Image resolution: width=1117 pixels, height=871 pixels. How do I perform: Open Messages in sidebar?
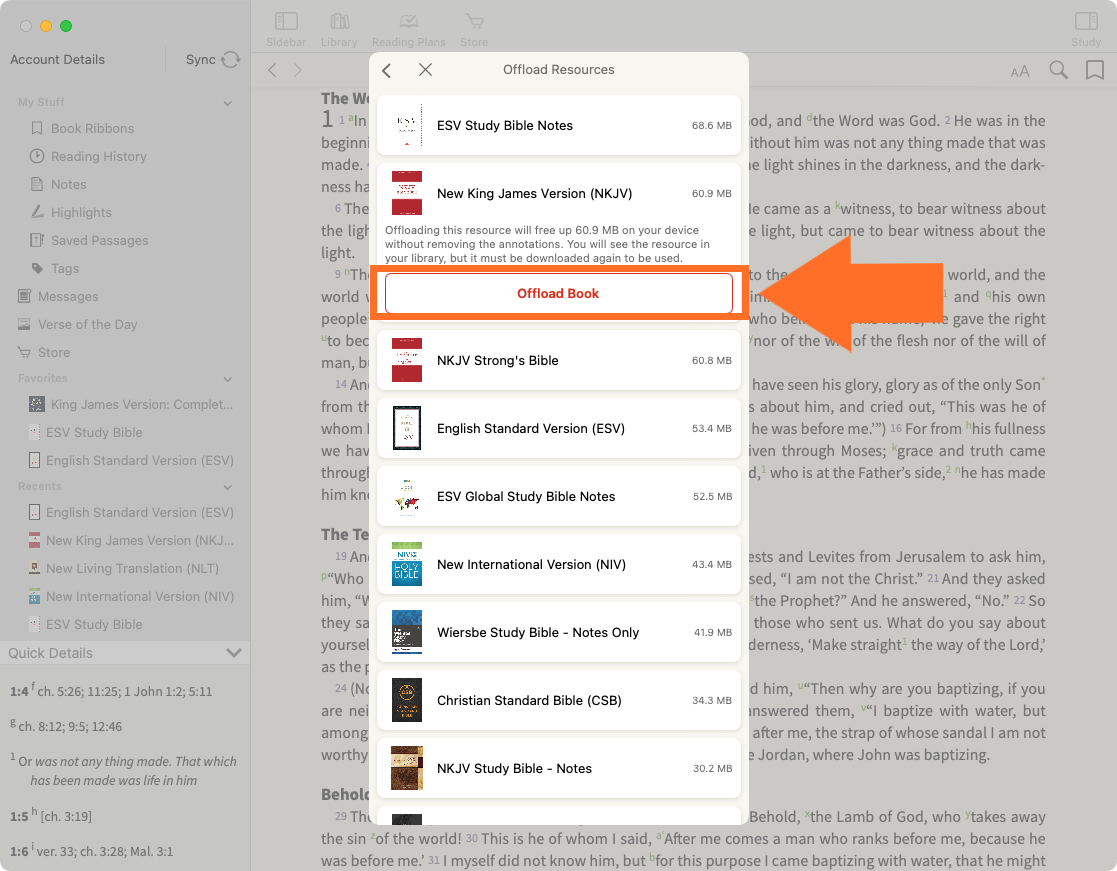(58, 296)
